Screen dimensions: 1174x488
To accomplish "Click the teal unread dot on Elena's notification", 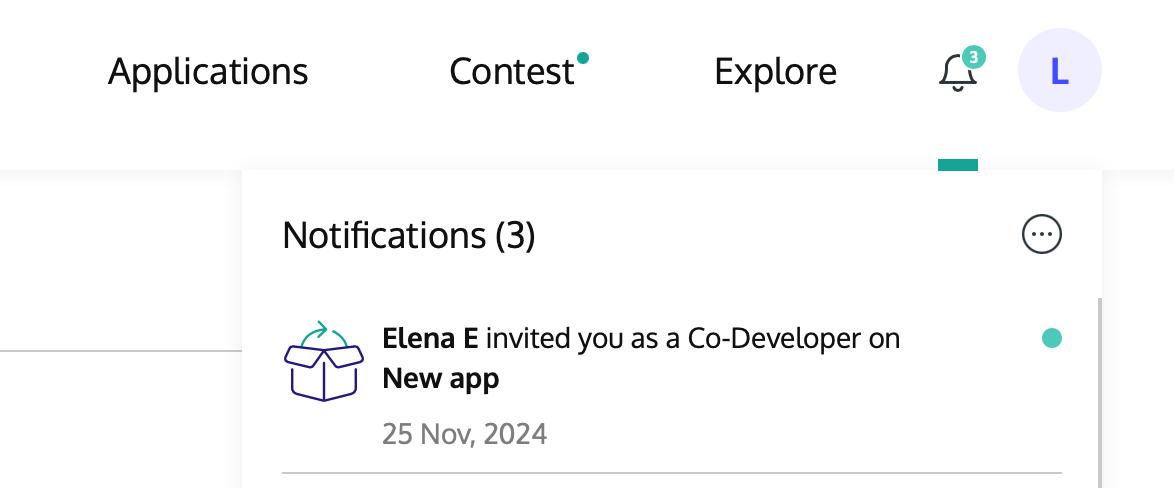I will (1051, 339).
